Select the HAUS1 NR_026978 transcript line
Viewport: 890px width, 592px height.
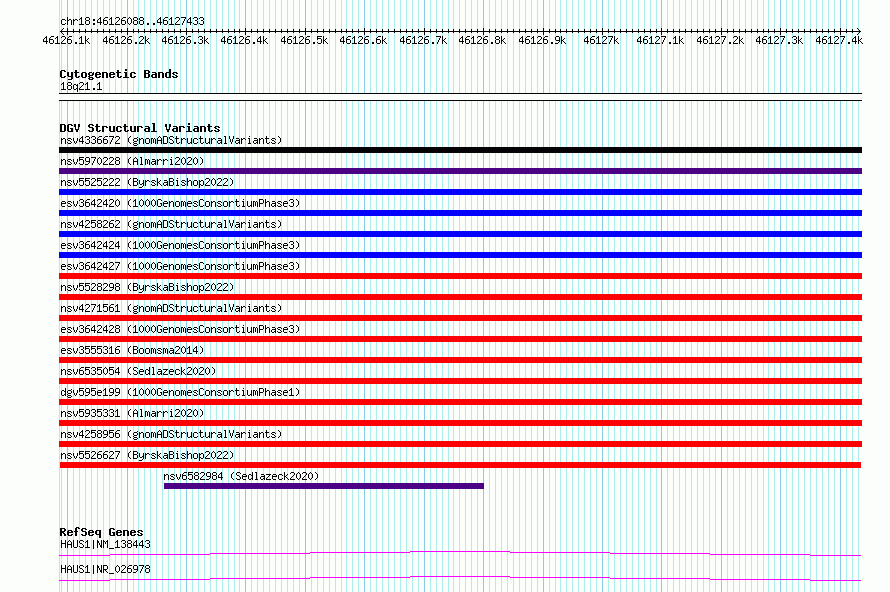coord(460,578)
